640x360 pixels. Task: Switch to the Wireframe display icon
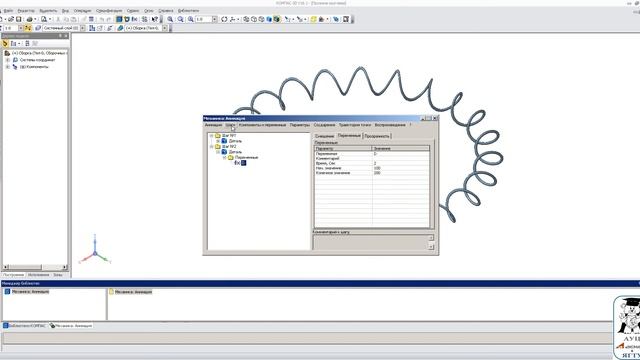coord(246,19)
